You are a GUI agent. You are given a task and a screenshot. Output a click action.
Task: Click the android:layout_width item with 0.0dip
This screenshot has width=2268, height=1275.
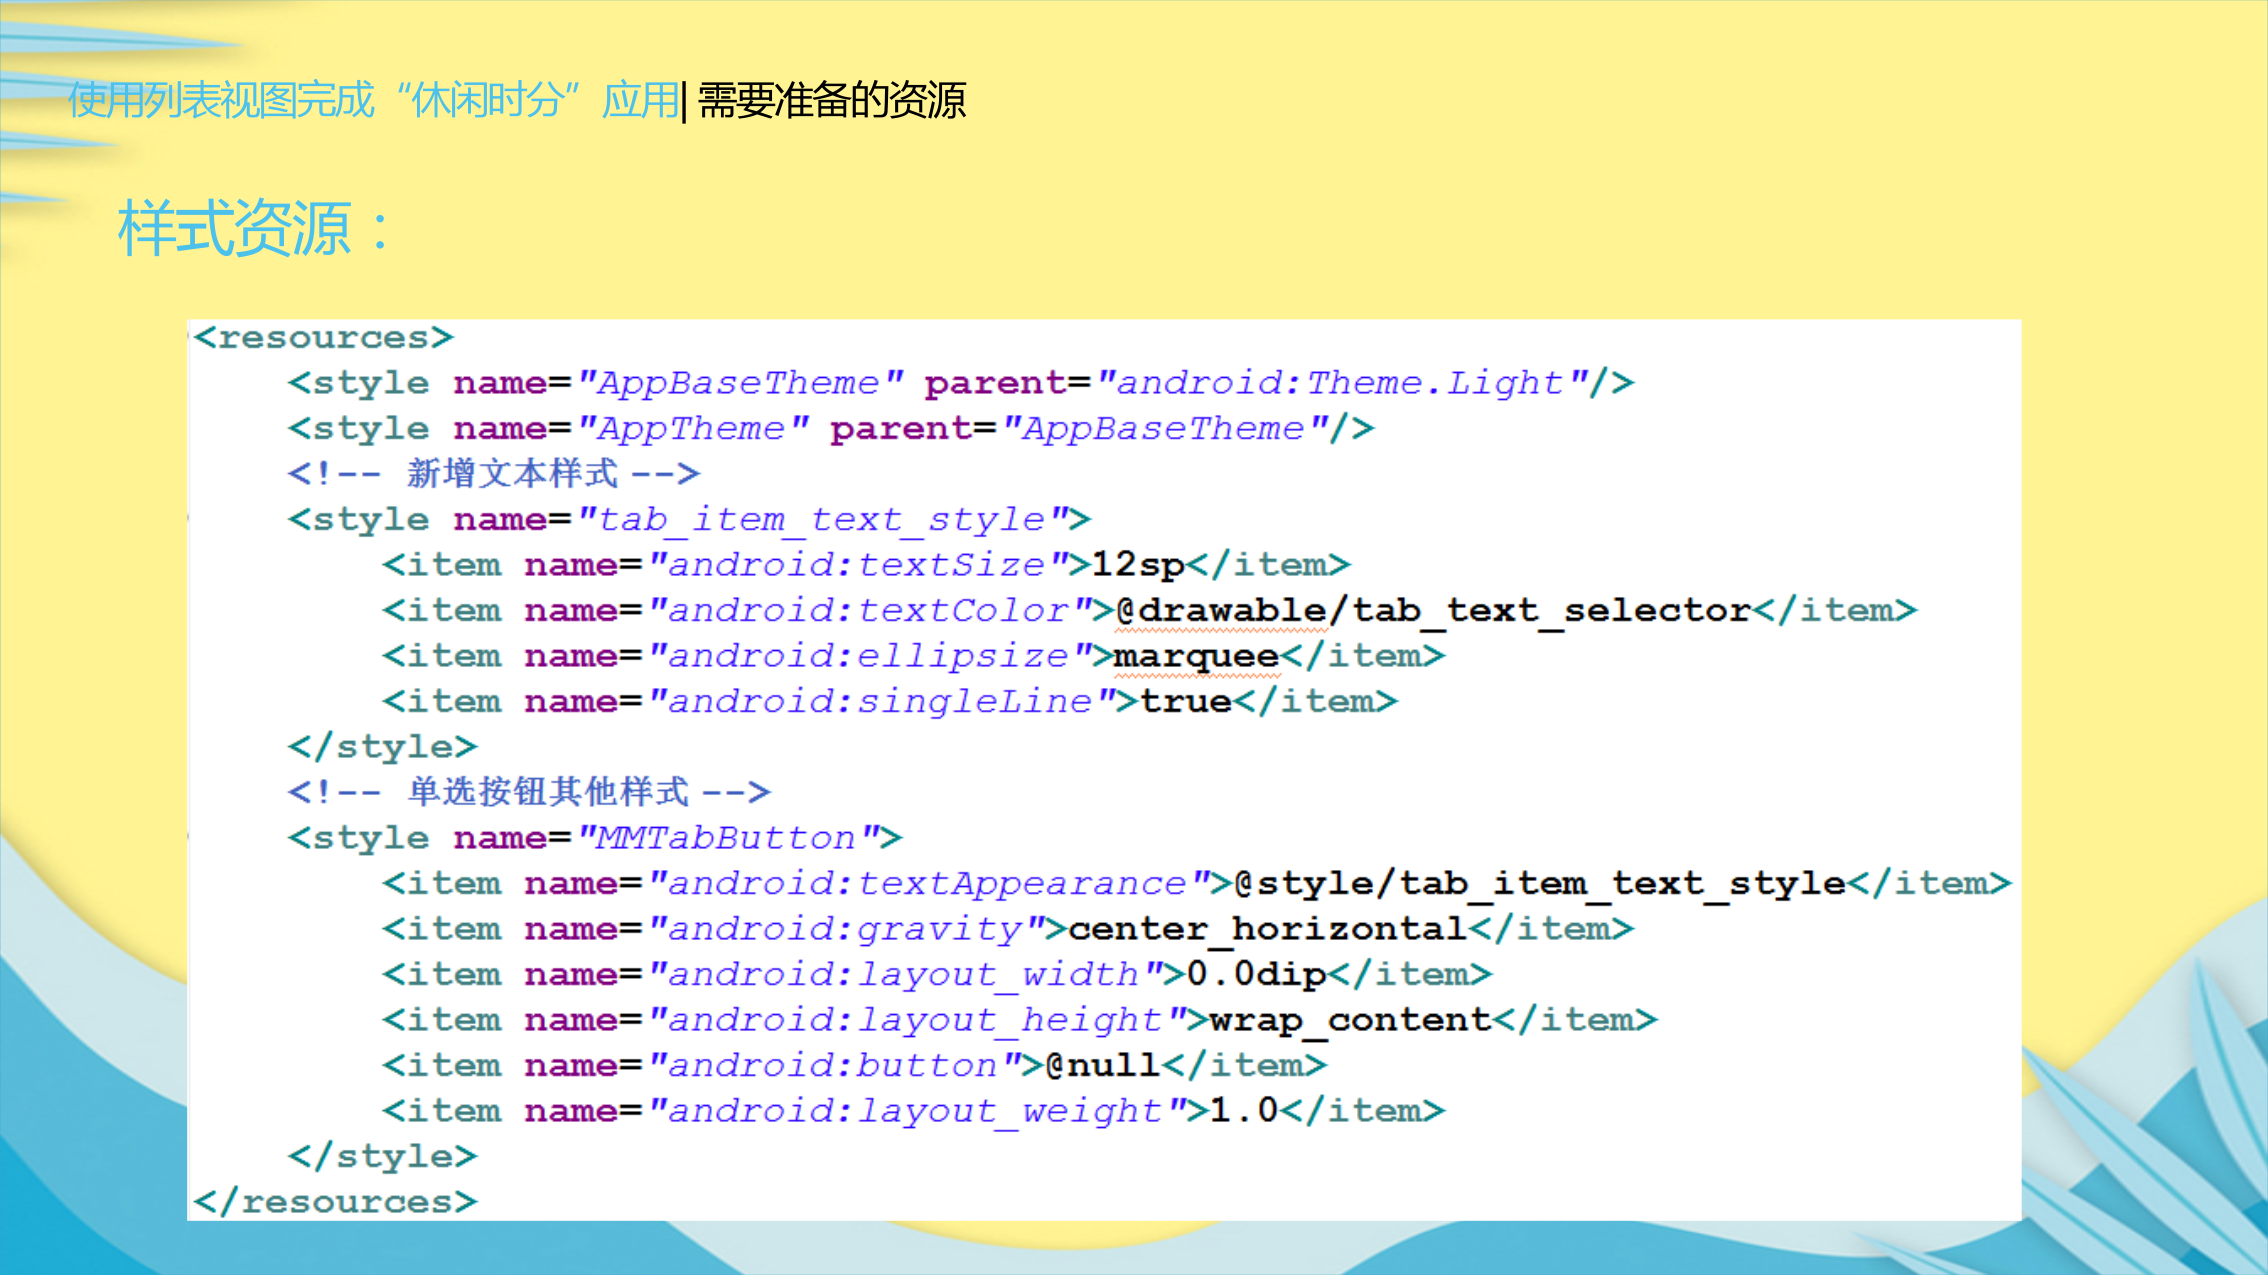937,975
